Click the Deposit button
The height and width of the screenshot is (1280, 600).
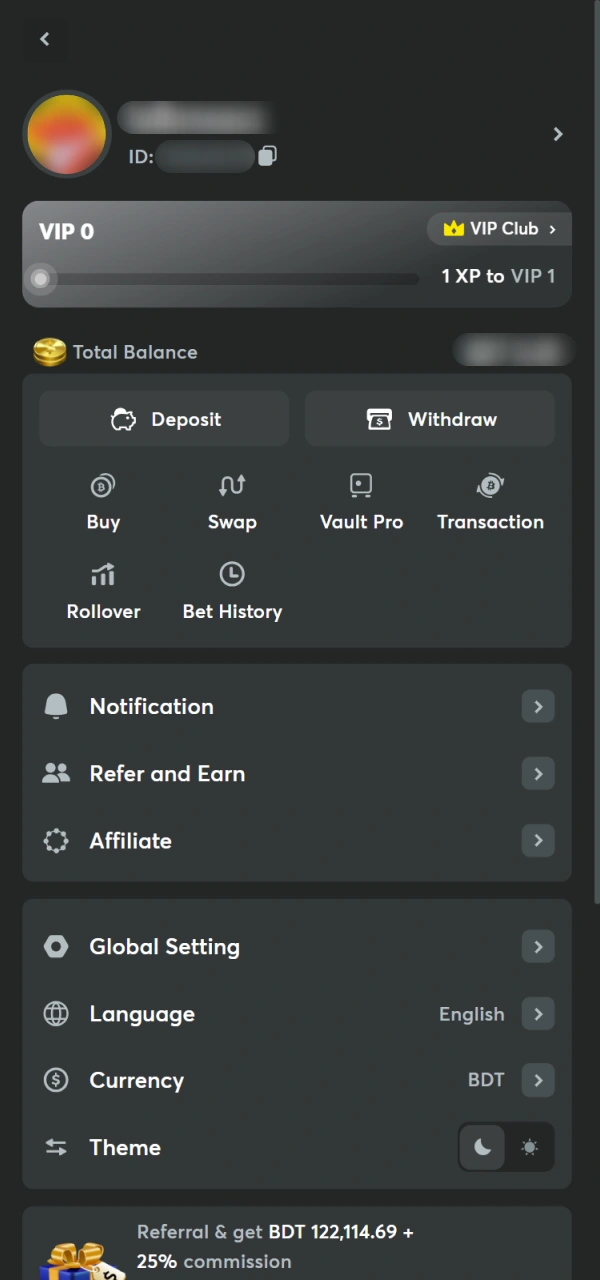[163, 419]
